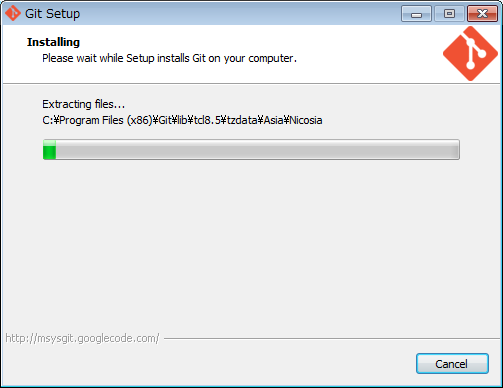This screenshot has width=503, height=388.
Task: Maximize the Git Setup window
Action: point(449,14)
